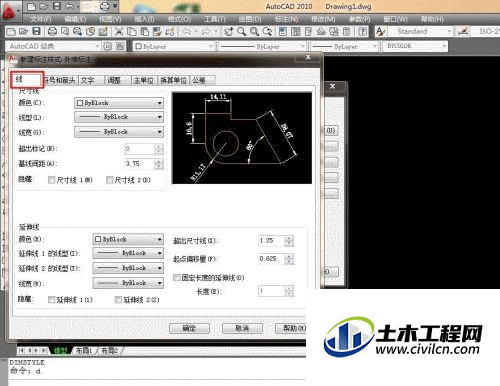
Task: Switch to the 换算单位 tab
Action: point(173,80)
